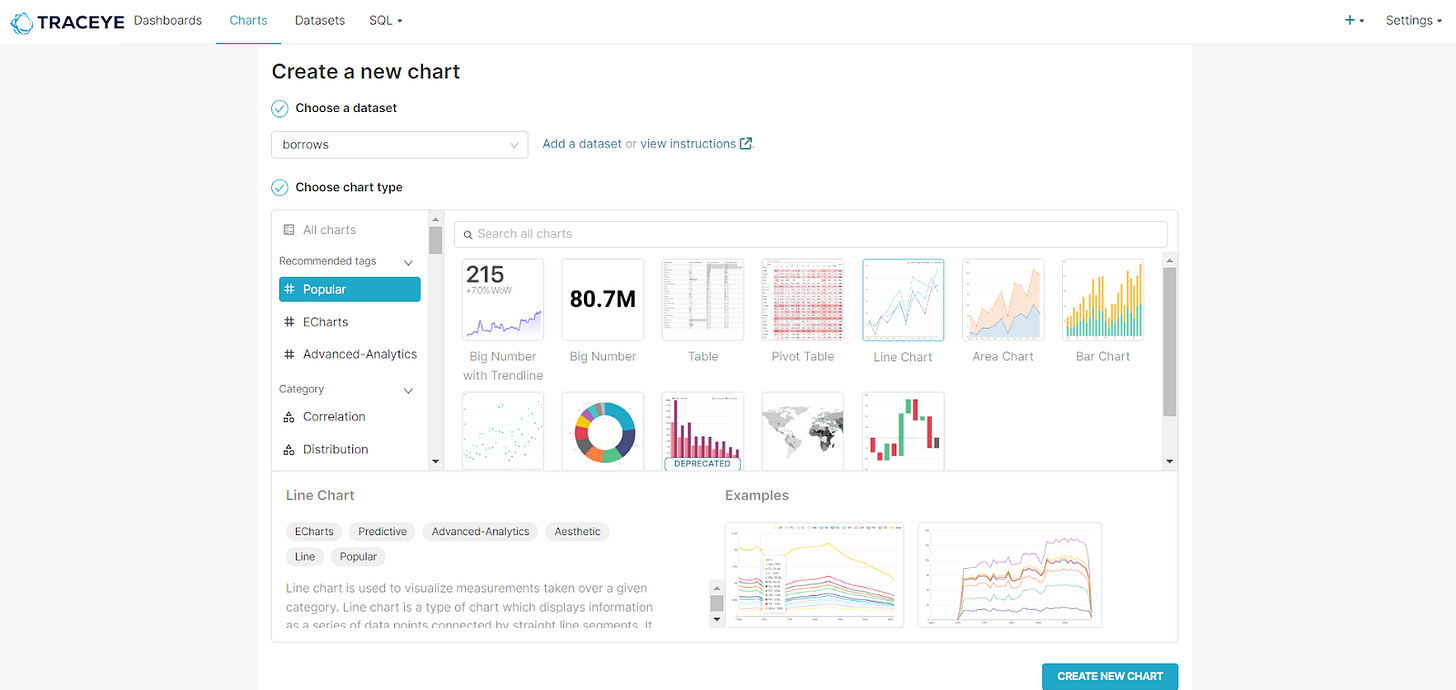The image size is (1456, 690).
Task: Click the Distribution category icon
Action: pyautogui.click(x=289, y=450)
